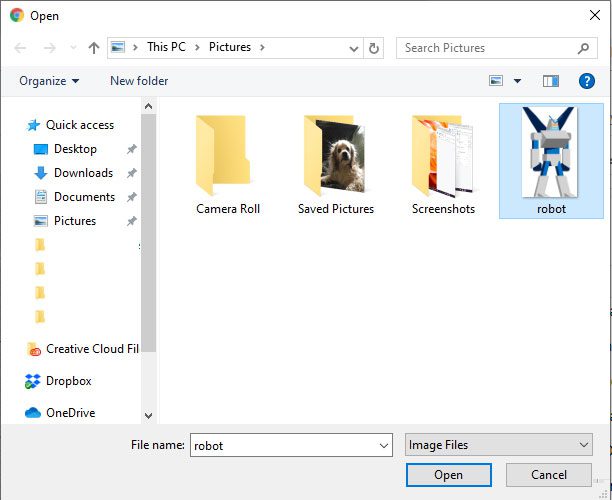This screenshot has height=500, width=612.
Task: Select Desktop in navigation pane
Action: click(75, 149)
